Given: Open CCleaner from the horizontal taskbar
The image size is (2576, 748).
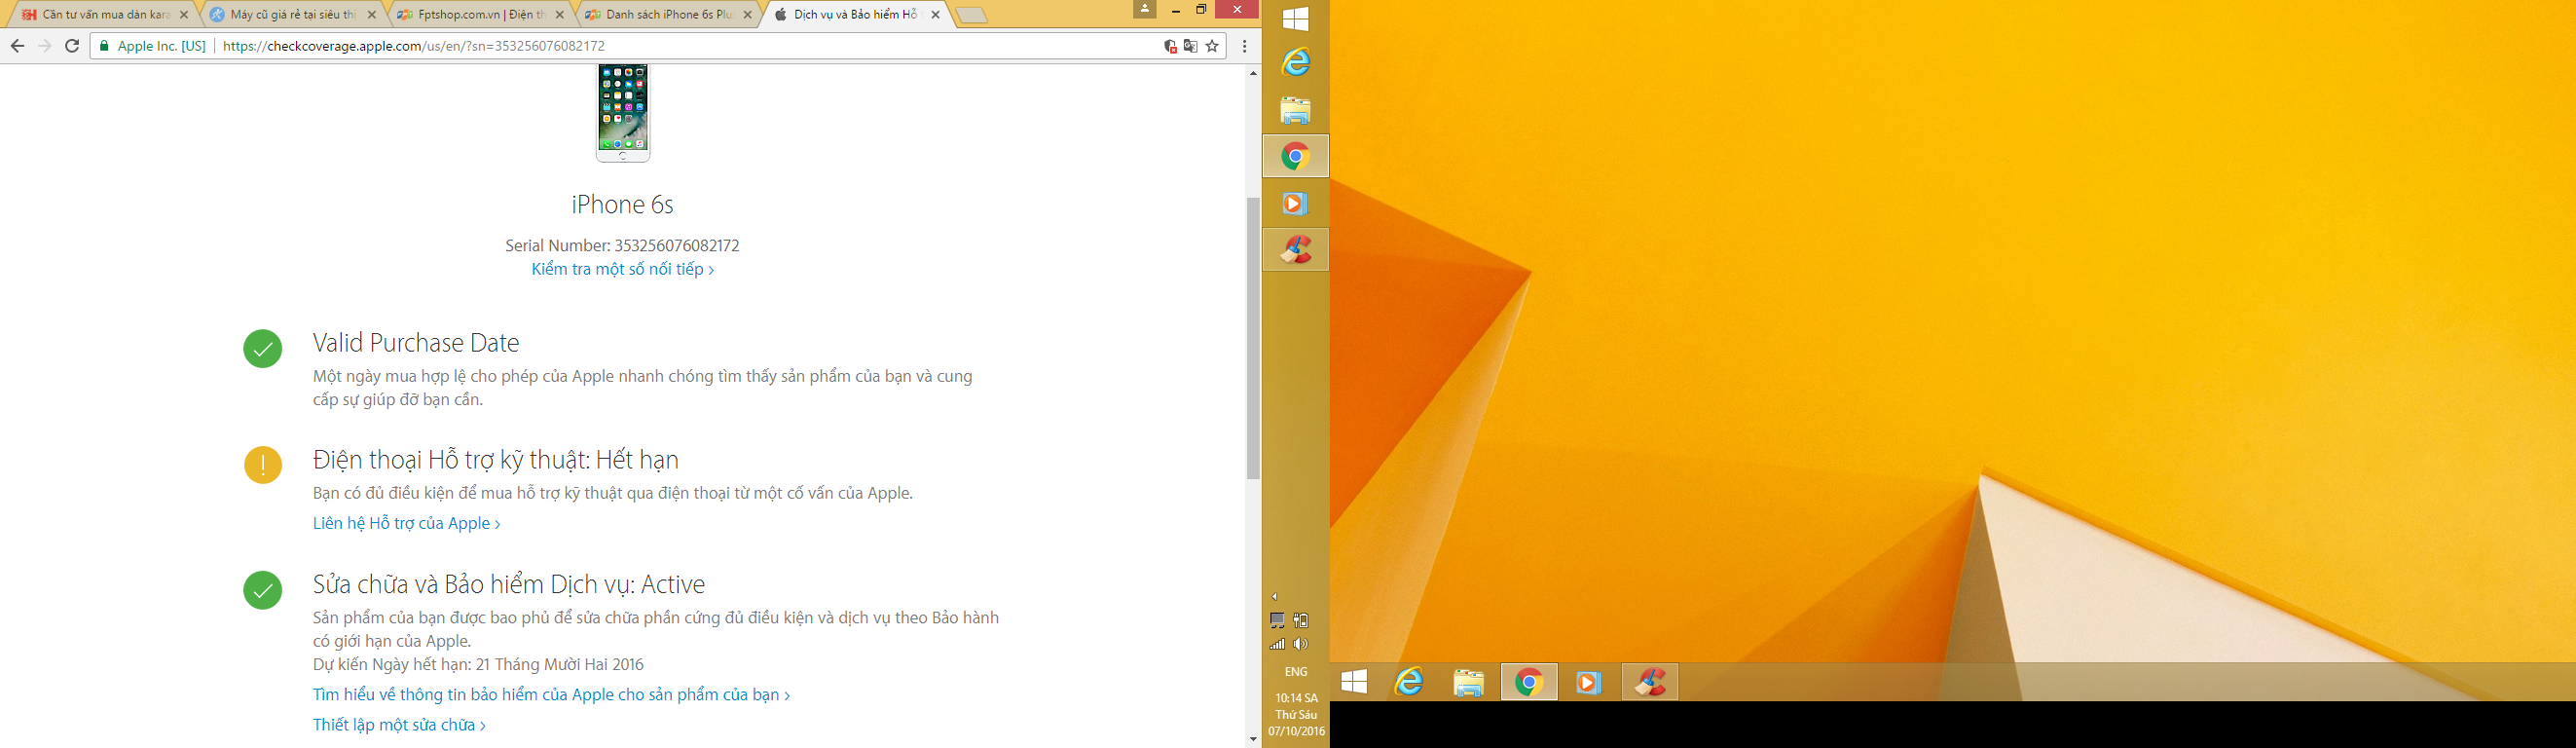Looking at the screenshot, I should (1649, 682).
